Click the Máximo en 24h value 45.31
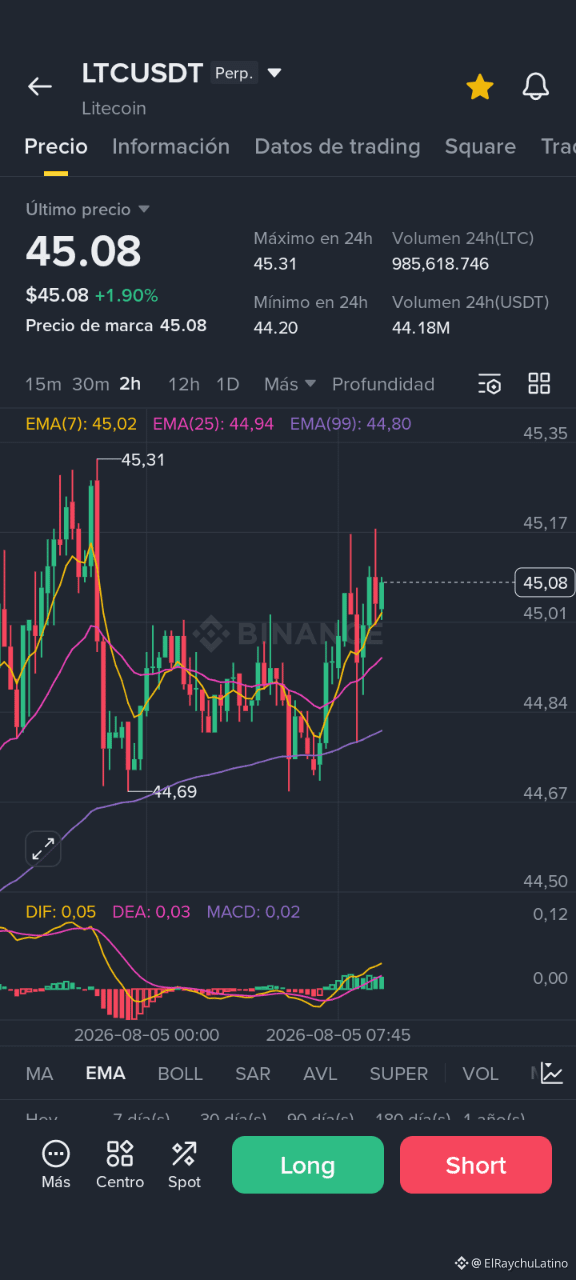 (275, 264)
